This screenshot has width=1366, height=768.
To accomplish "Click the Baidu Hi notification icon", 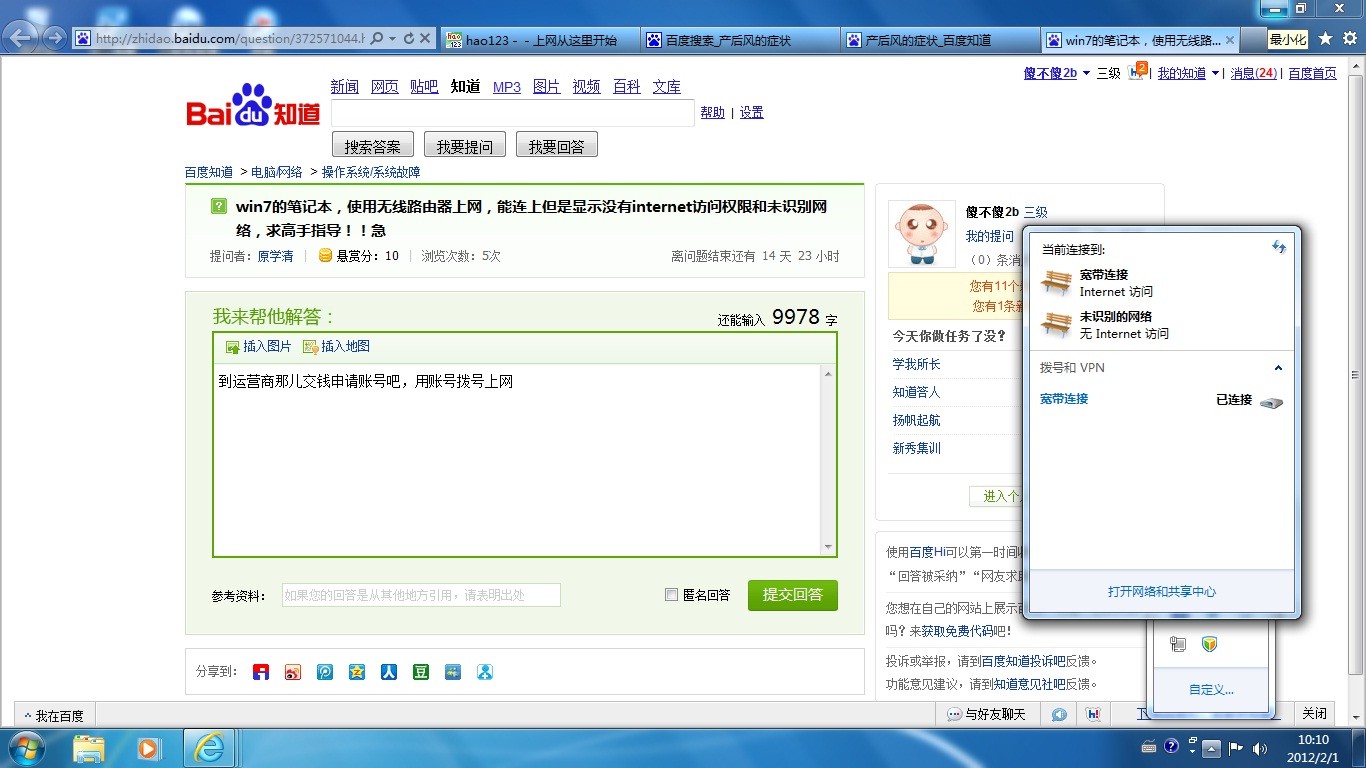I will pos(1137,71).
